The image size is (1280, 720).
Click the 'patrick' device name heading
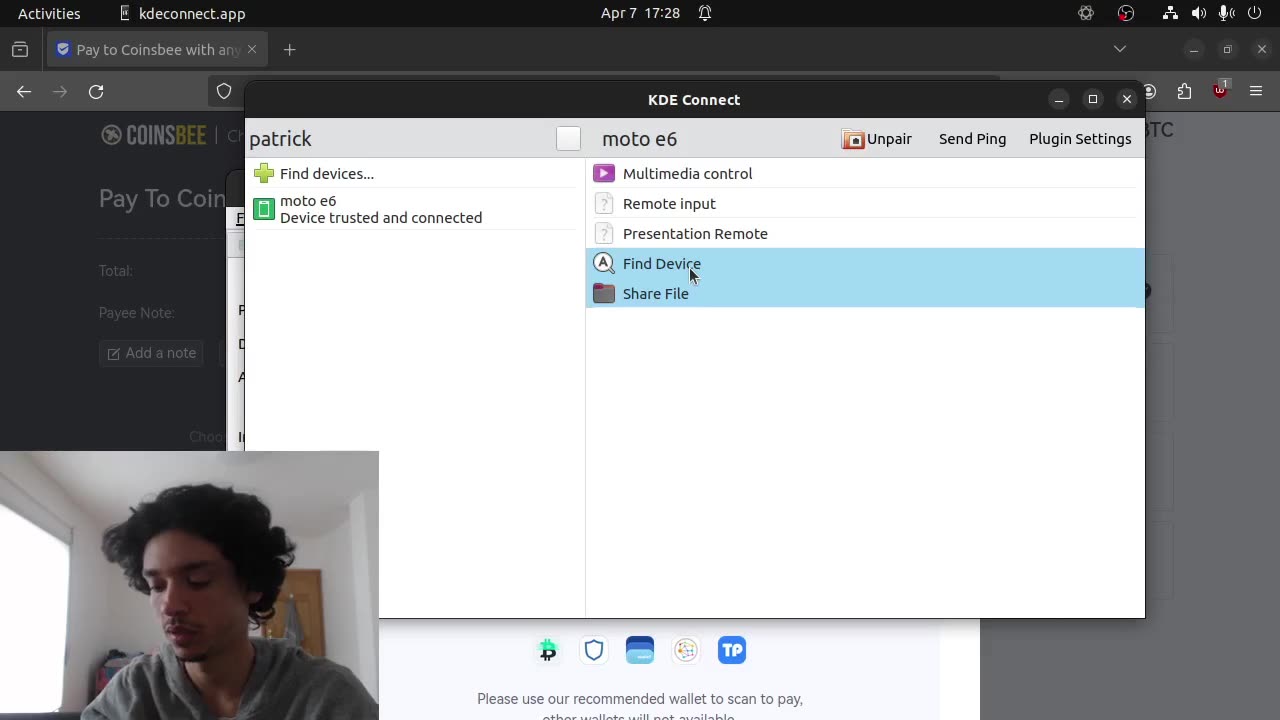(280, 139)
